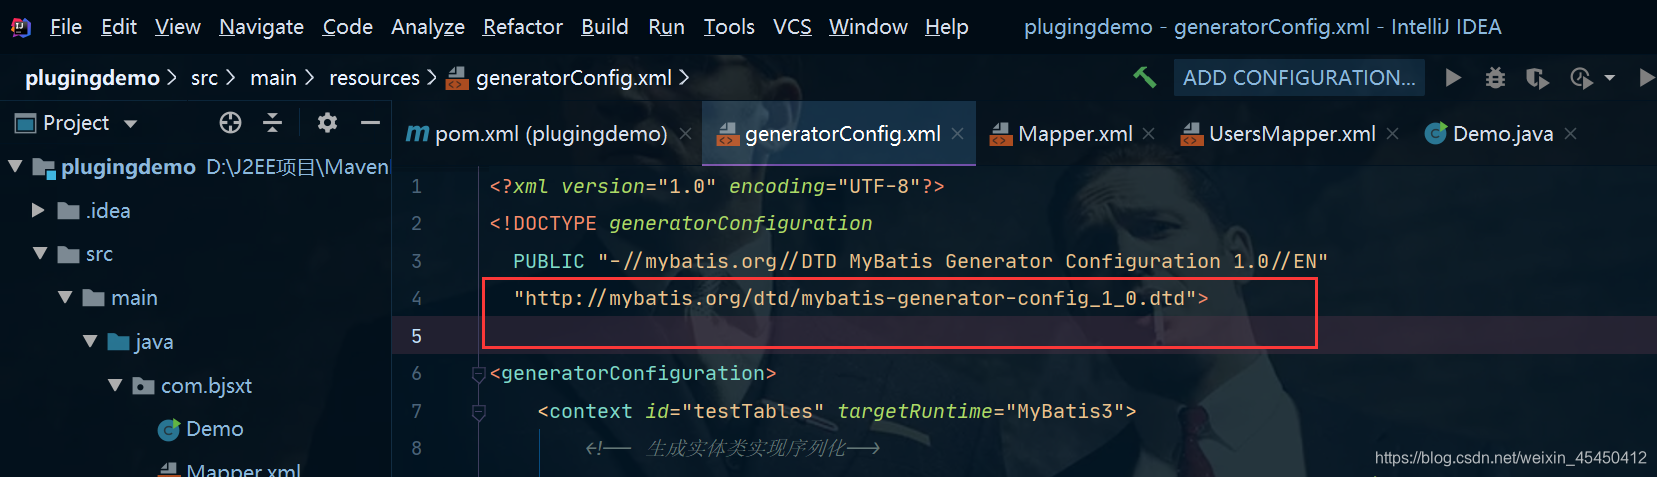Image resolution: width=1657 pixels, height=477 pixels.
Task: Click the src breadcrumb
Action: click(x=204, y=78)
